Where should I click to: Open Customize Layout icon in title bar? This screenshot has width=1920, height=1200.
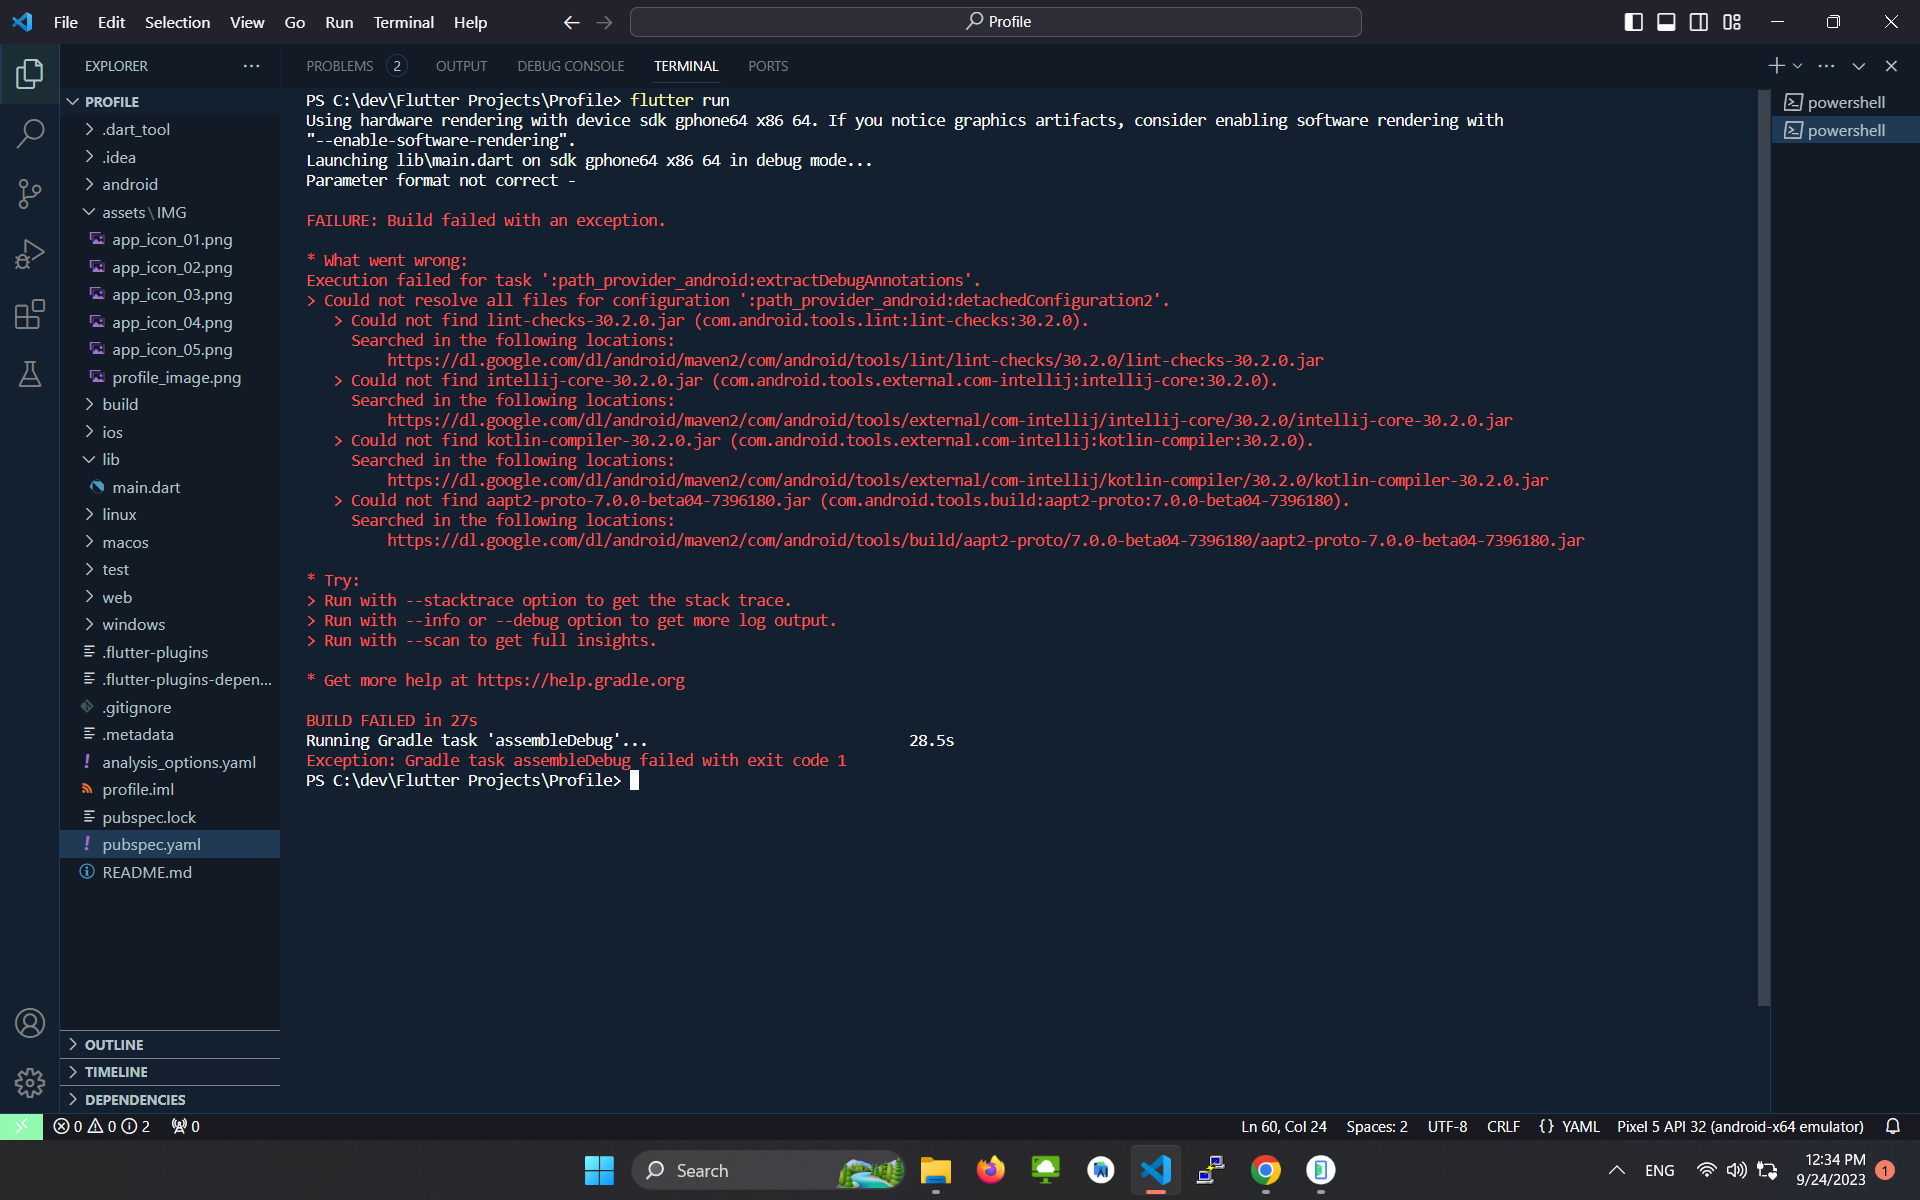coord(1732,22)
